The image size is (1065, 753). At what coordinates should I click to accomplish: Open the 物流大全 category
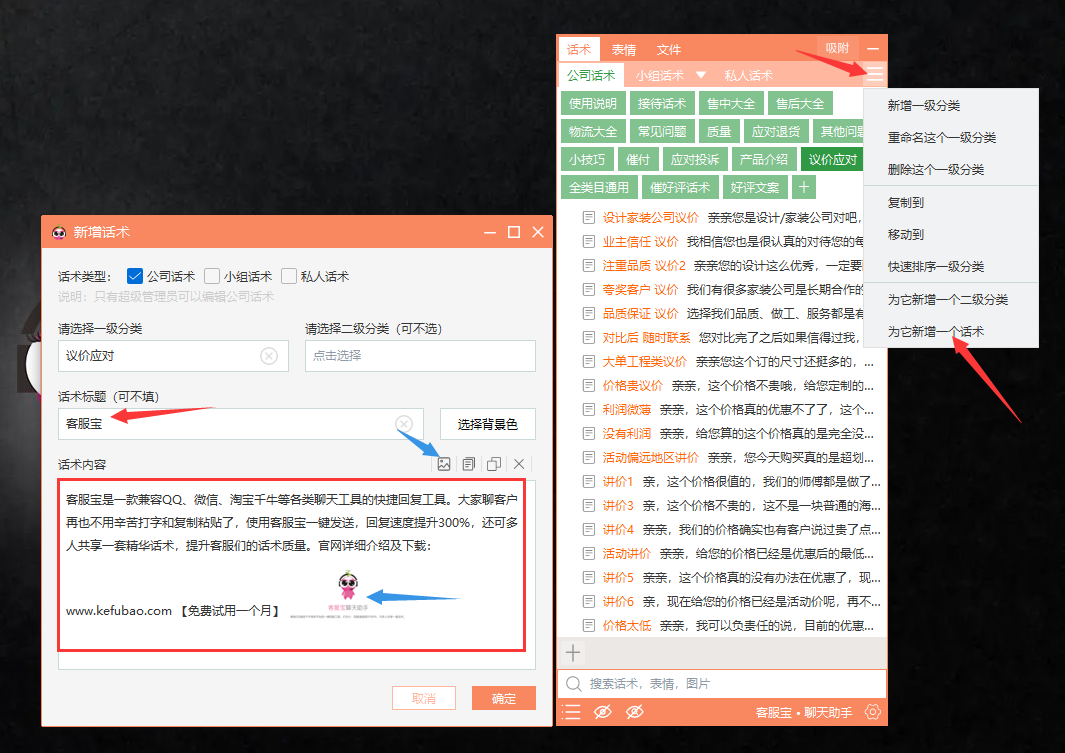coord(593,131)
